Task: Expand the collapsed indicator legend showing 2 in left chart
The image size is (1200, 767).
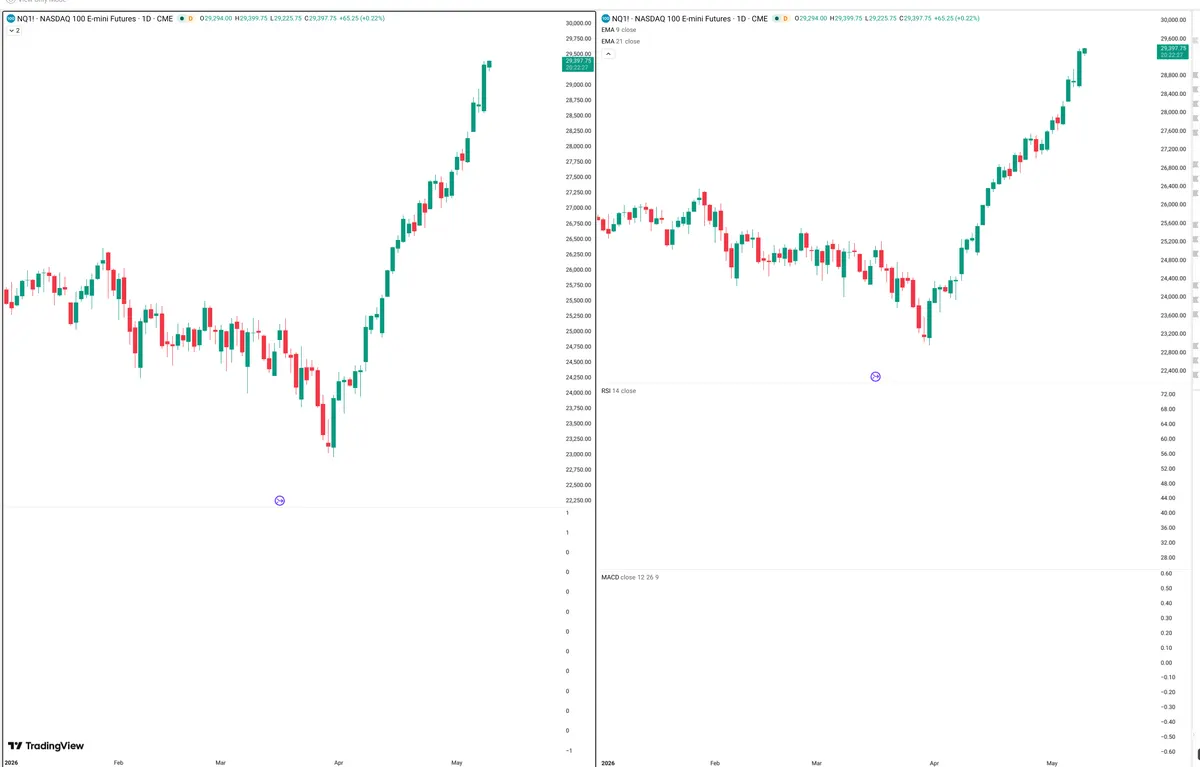Action: 13,31
